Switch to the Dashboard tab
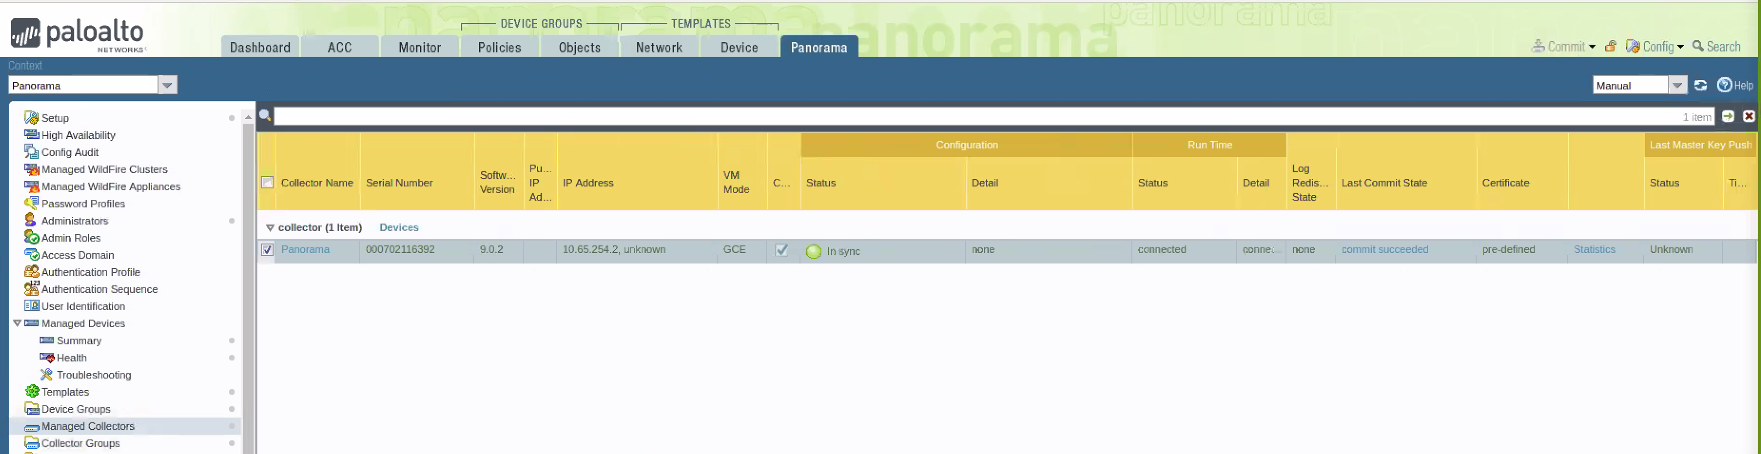Image resolution: width=1761 pixels, height=454 pixels. pos(260,47)
